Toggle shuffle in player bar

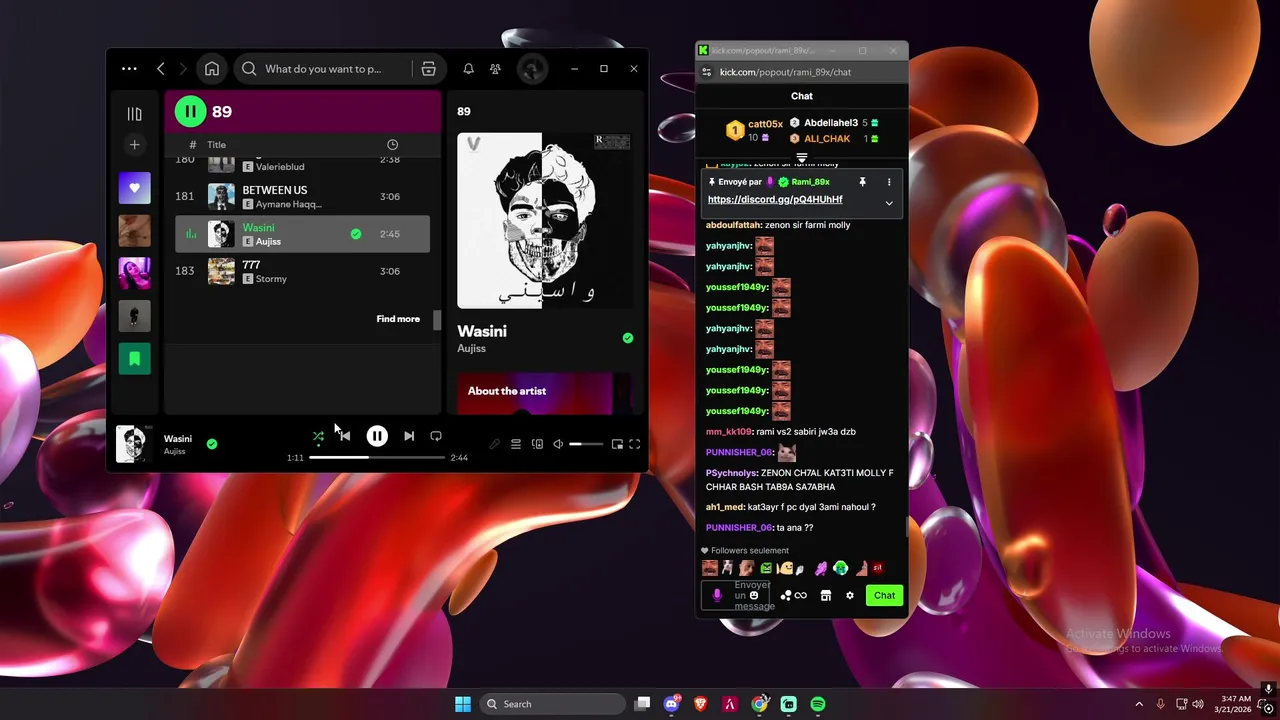coord(318,436)
